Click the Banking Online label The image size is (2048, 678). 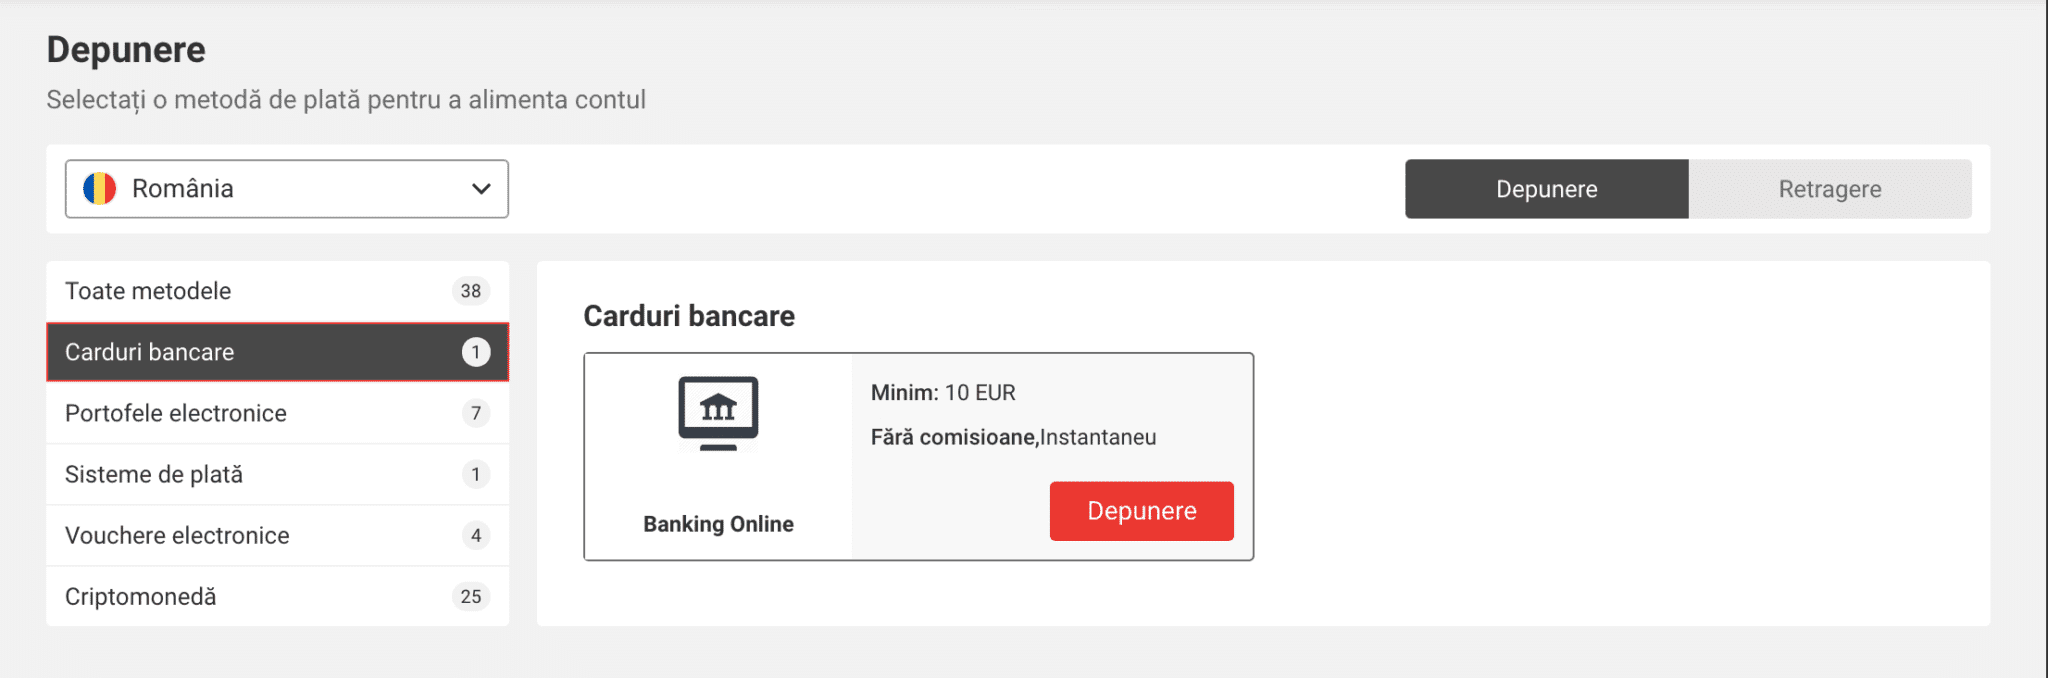[x=718, y=524]
